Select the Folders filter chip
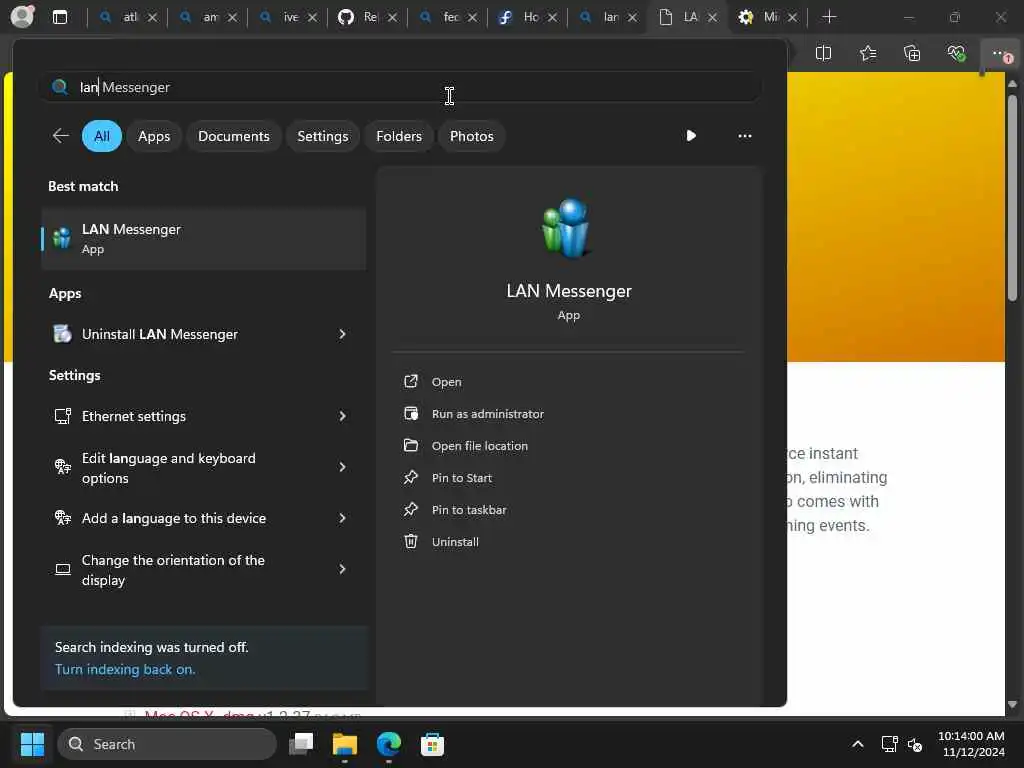The width and height of the screenshot is (1024, 768). click(399, 136)
